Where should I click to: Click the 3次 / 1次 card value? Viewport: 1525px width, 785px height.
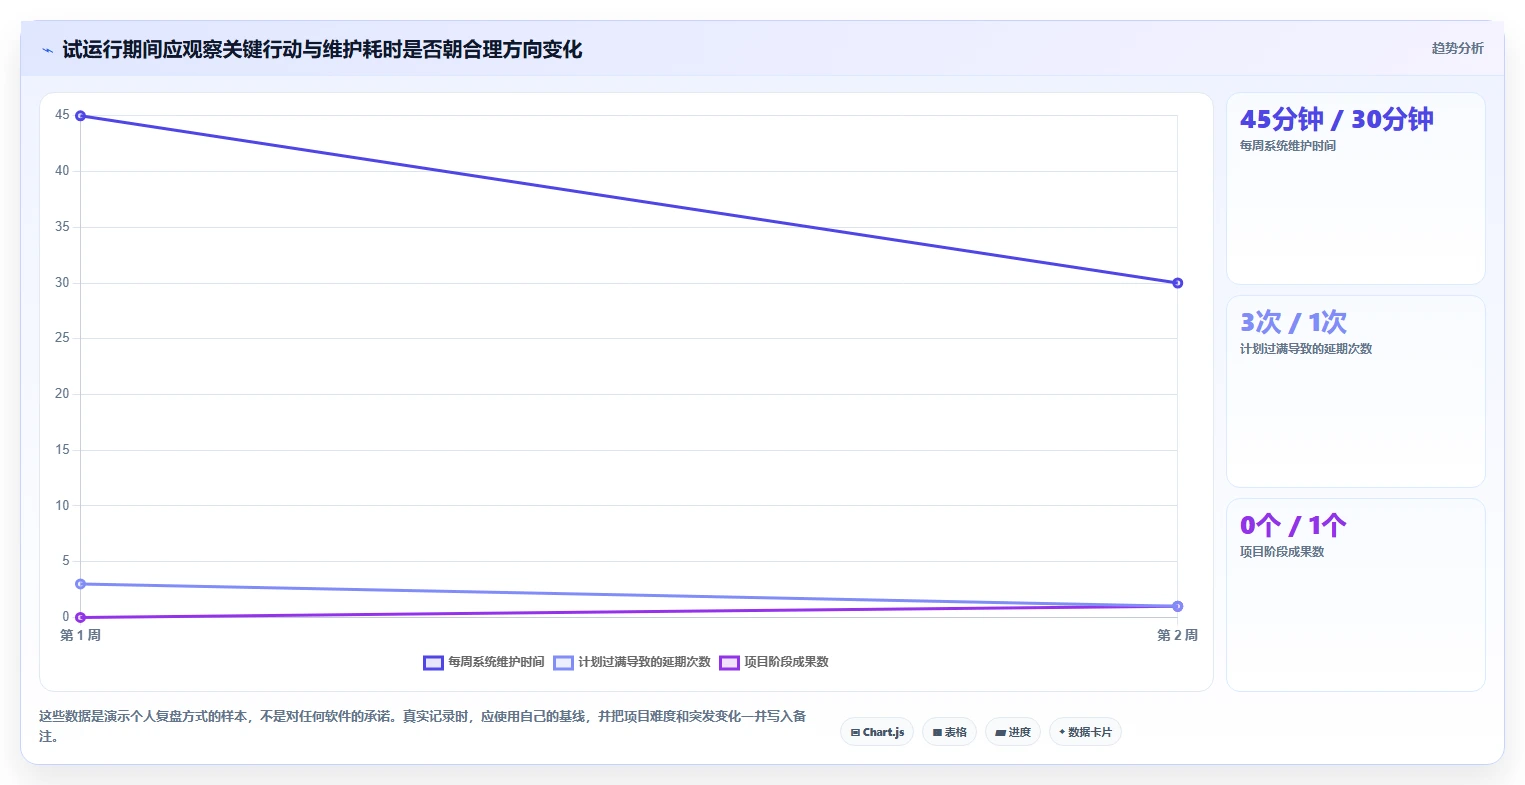click(1293, 322)
